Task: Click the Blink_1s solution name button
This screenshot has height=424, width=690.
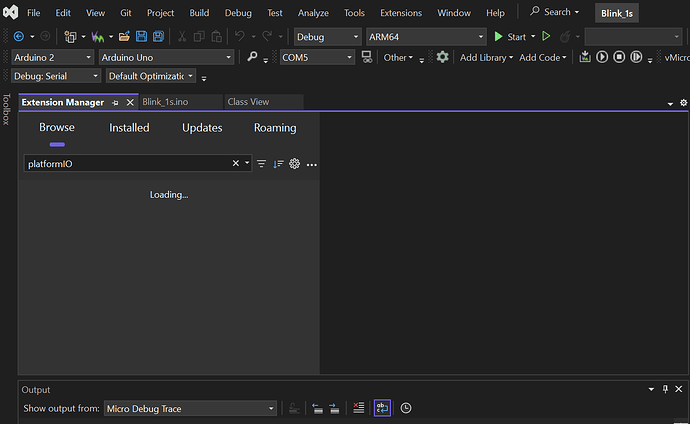Action: pyautogui.click(x=617, y=13)
